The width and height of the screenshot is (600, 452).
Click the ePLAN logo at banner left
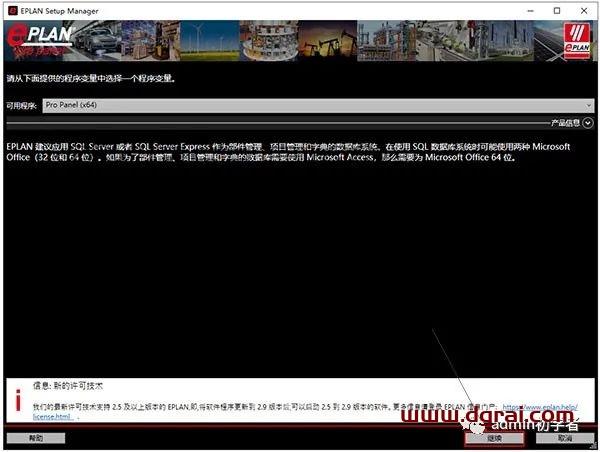[x=39, y=39]
